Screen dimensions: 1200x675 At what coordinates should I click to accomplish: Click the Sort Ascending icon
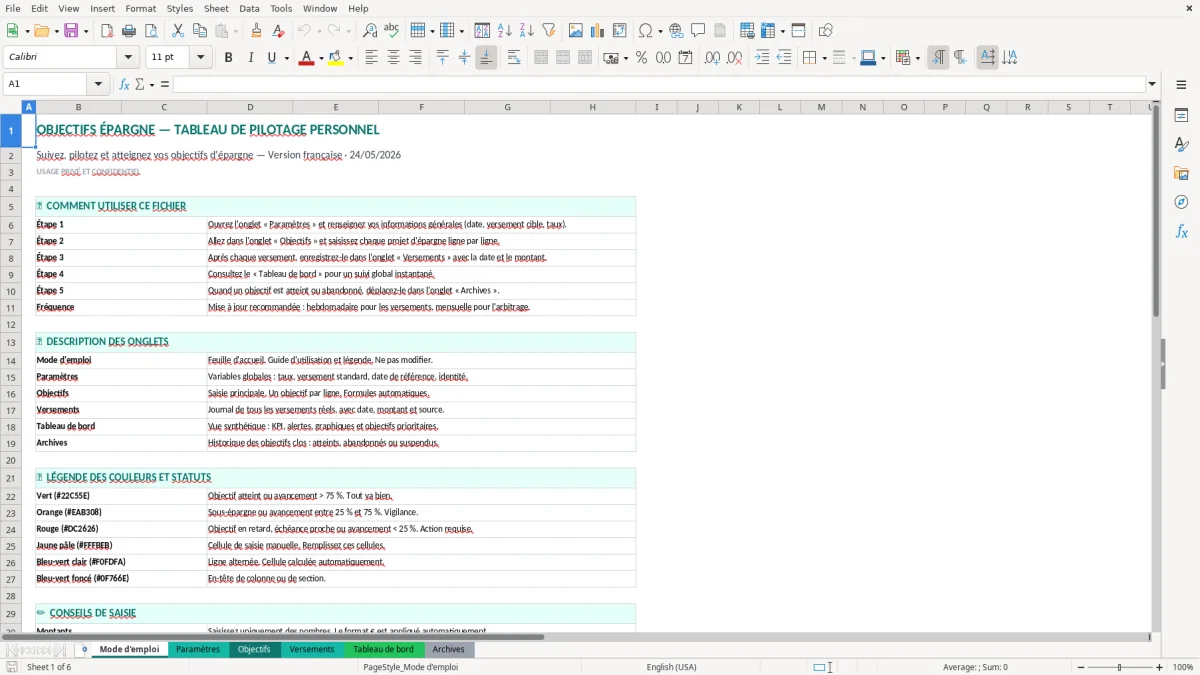[505, 31]
